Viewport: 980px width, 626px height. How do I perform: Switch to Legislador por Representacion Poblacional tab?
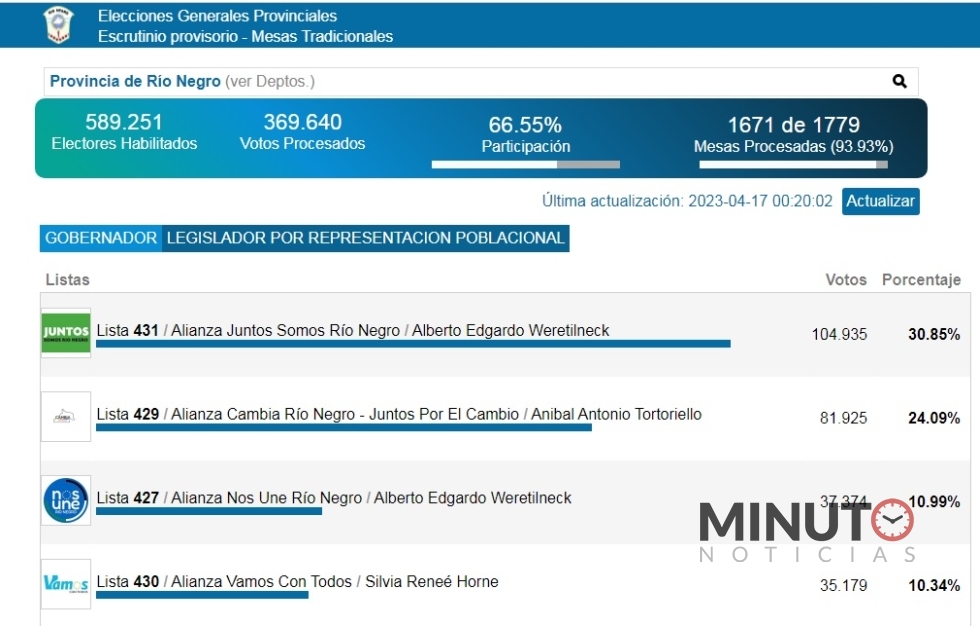point(366,238)
